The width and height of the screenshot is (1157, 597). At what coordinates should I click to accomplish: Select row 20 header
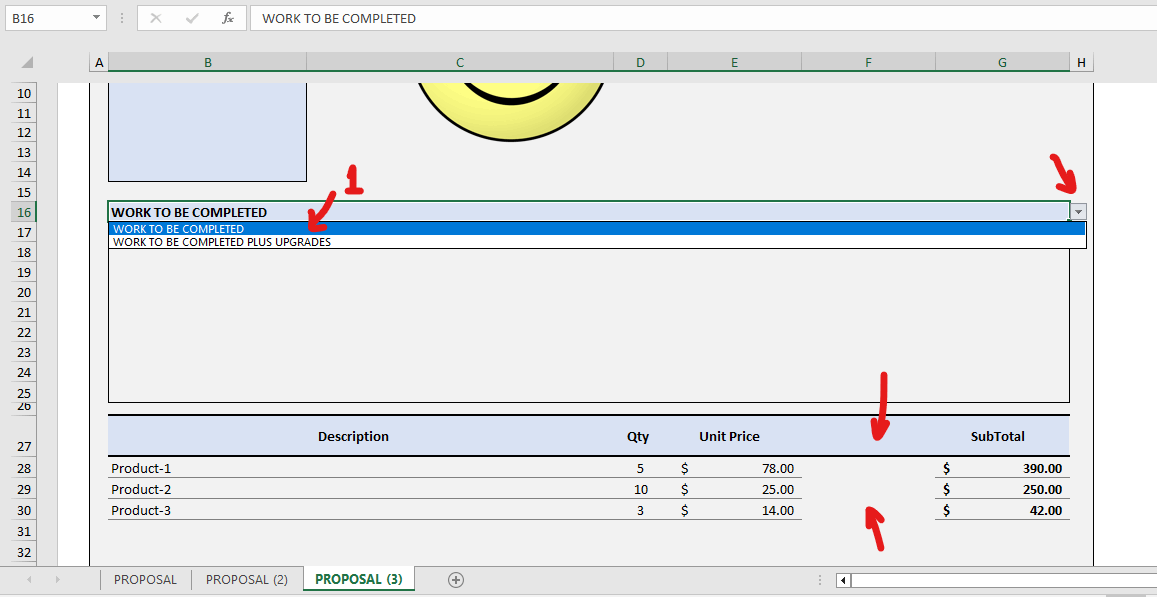click(x=24, y=291)
